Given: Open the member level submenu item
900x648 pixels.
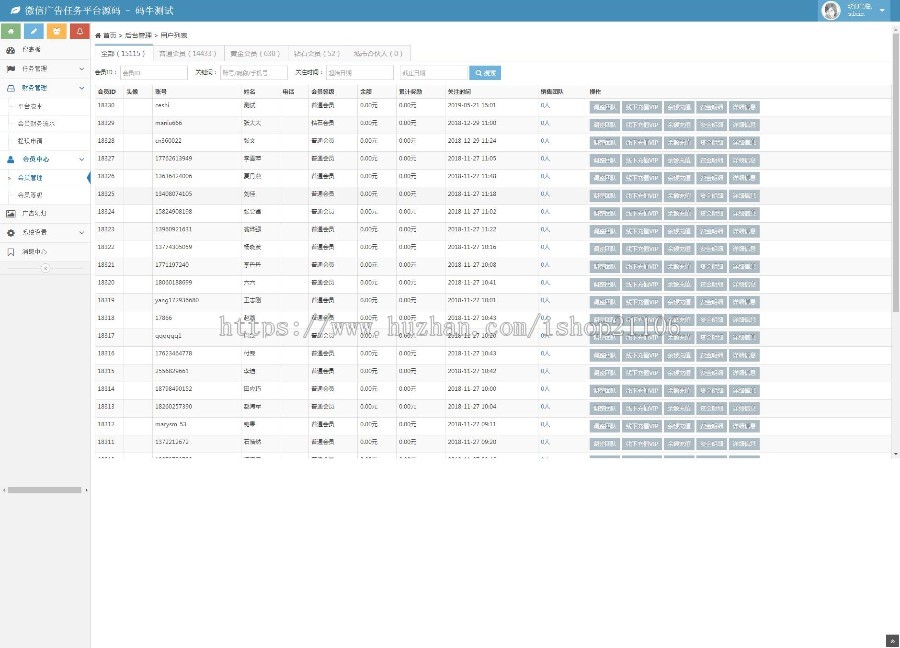Looking at the screenshot, I should [30, 195].
